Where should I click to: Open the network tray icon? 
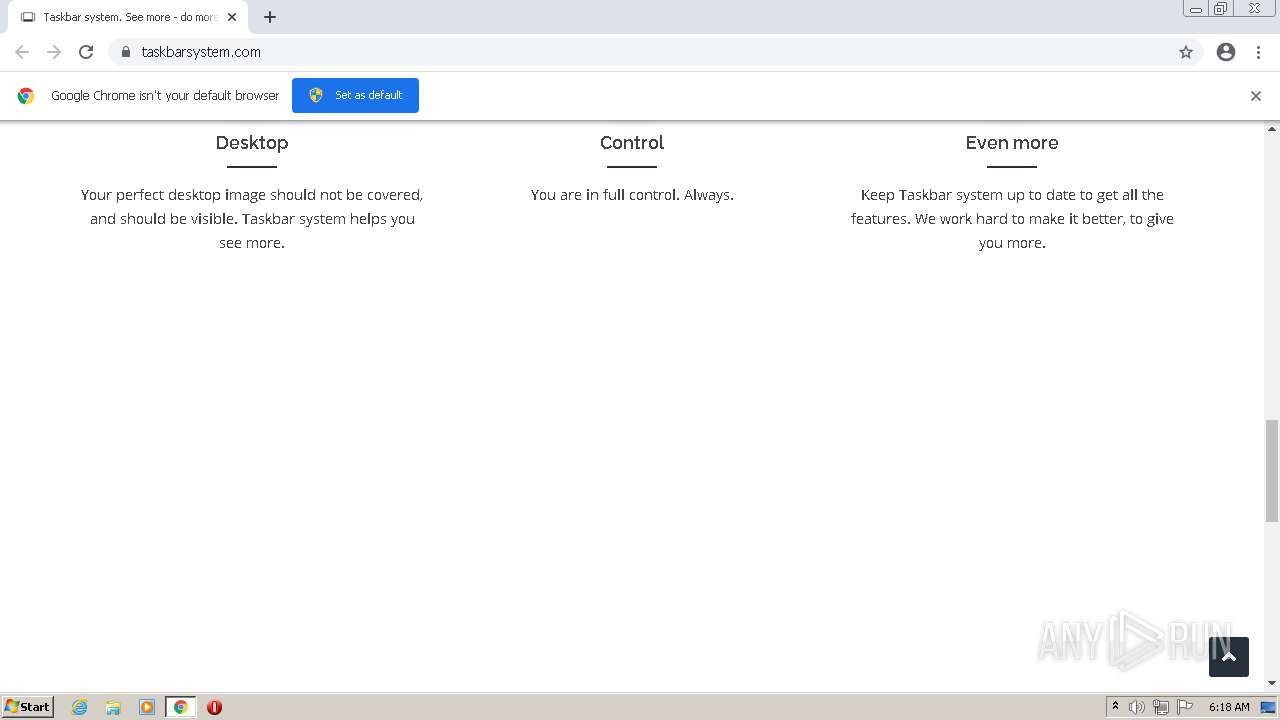[1161, 707]
